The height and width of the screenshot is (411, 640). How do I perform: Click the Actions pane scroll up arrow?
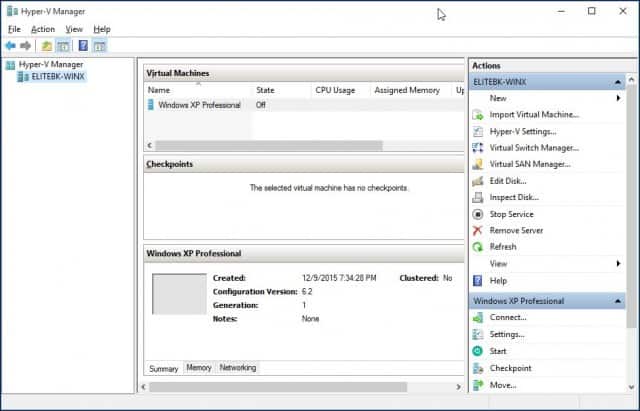[631, 80]
